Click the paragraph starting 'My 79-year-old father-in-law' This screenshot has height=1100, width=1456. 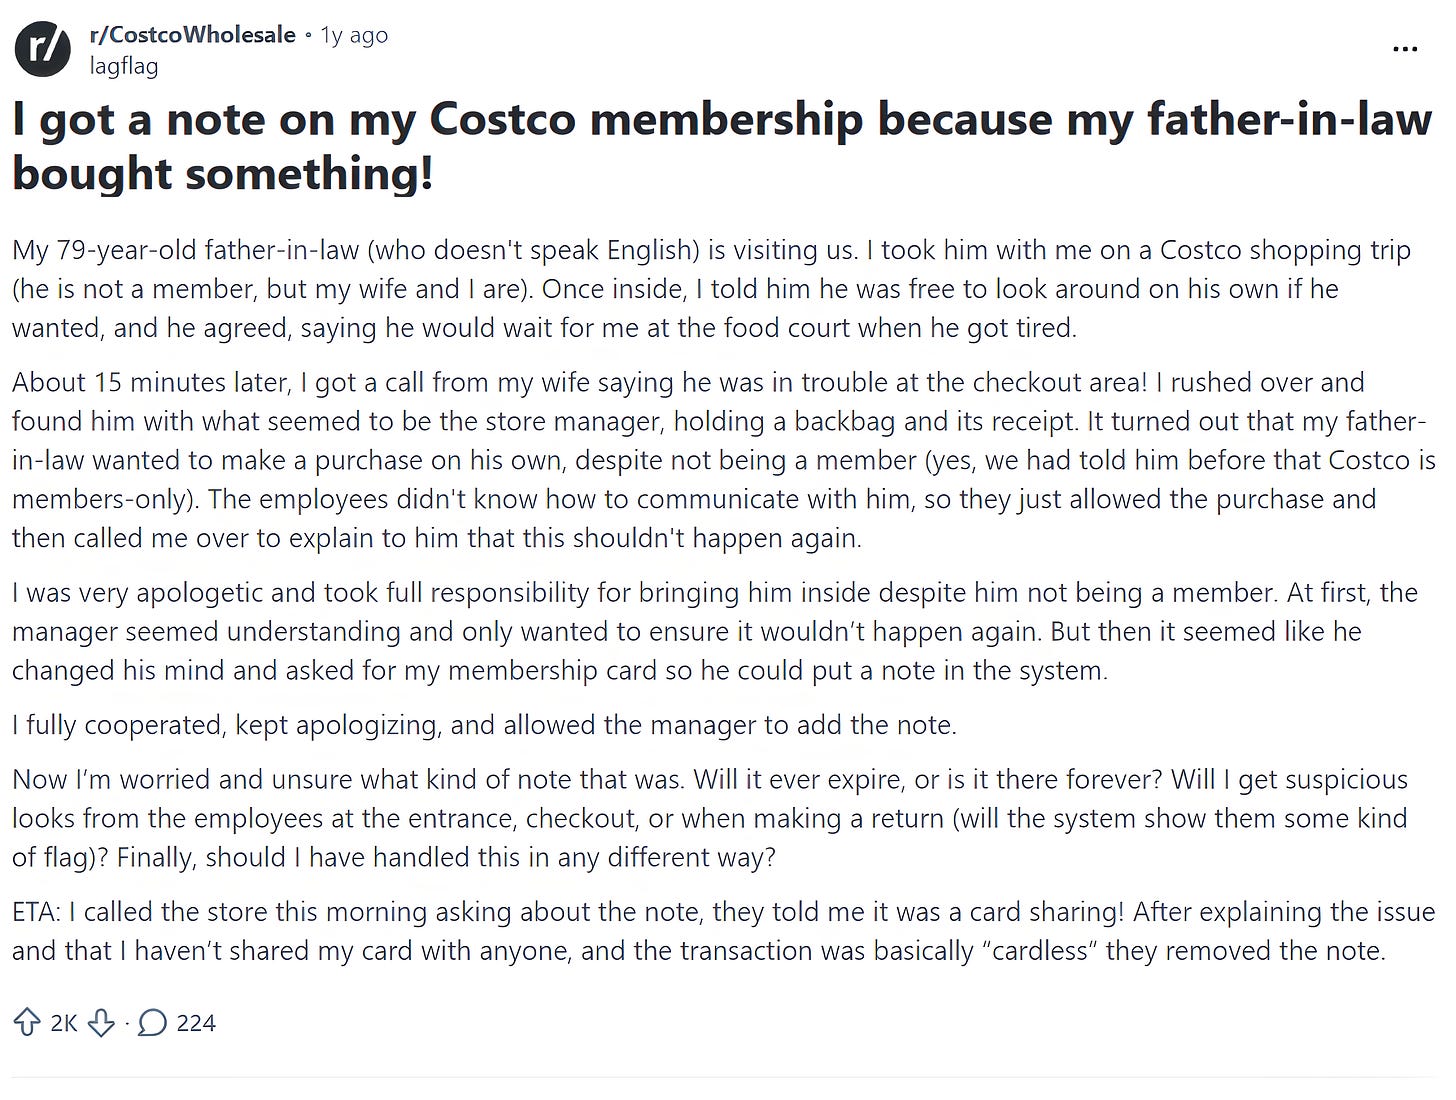point(712,289)
